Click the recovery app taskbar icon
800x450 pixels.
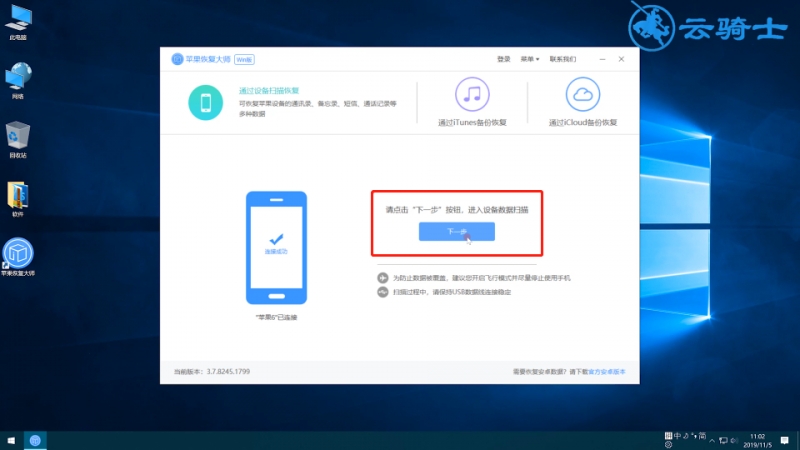tap(35, 440)
